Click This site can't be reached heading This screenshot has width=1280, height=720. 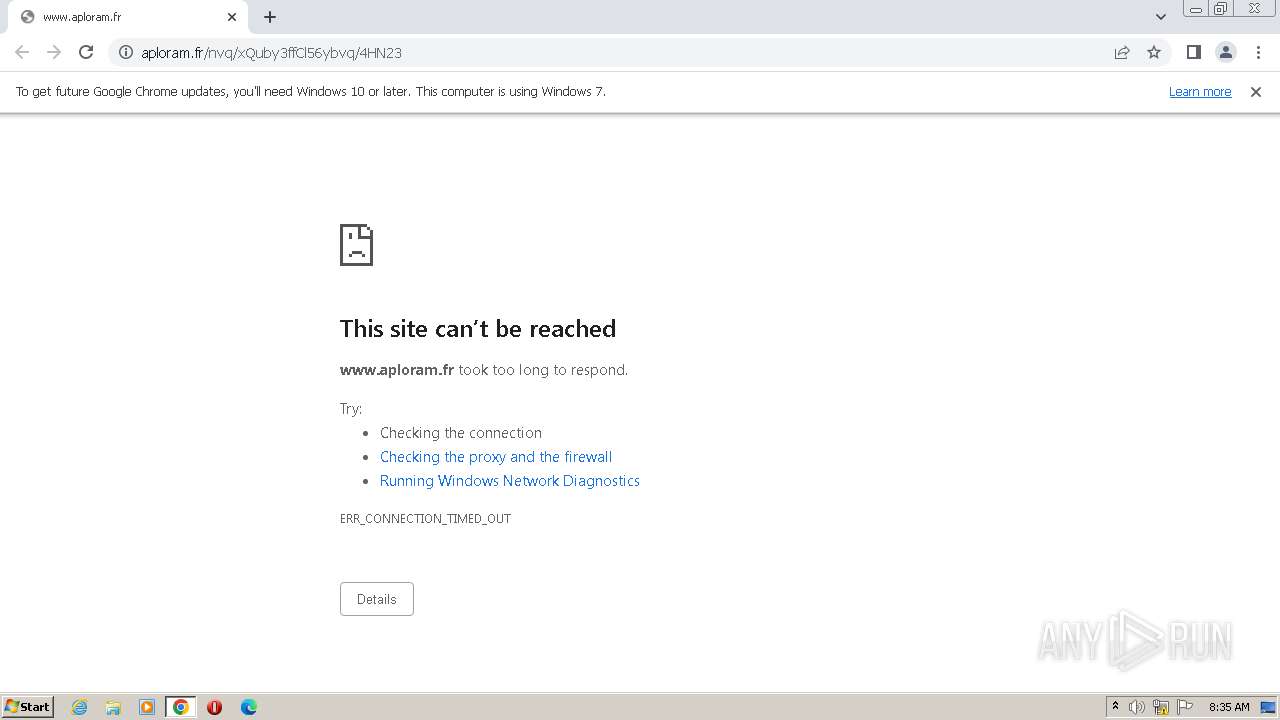[x=478, y=329]
